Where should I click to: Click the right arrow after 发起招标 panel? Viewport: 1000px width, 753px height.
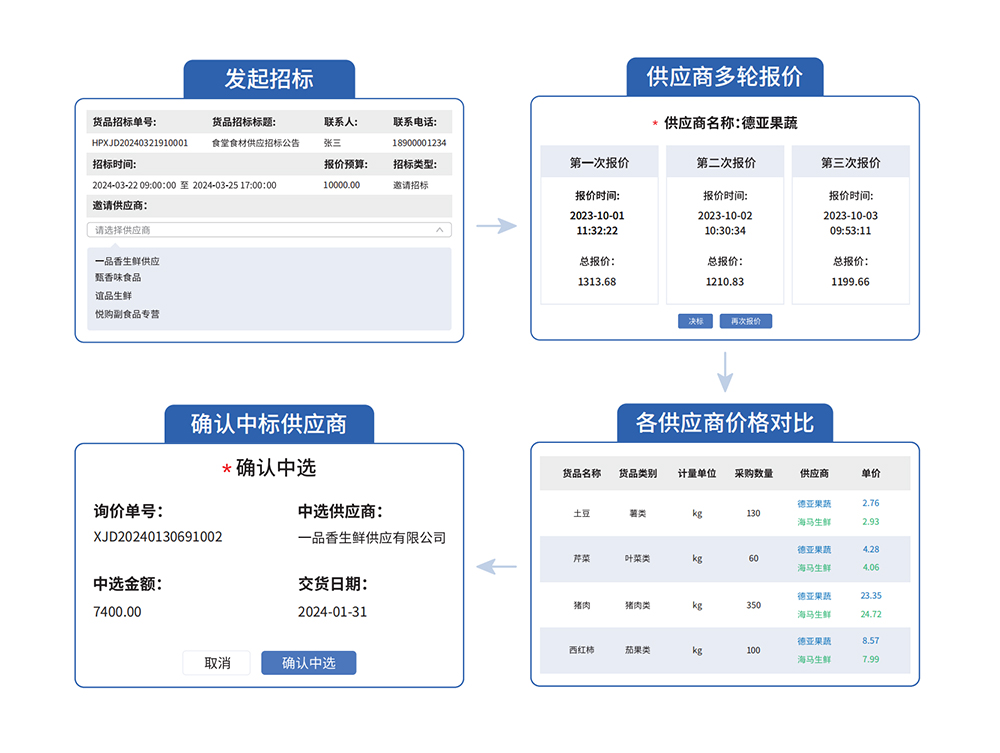[x=496, y=226]
